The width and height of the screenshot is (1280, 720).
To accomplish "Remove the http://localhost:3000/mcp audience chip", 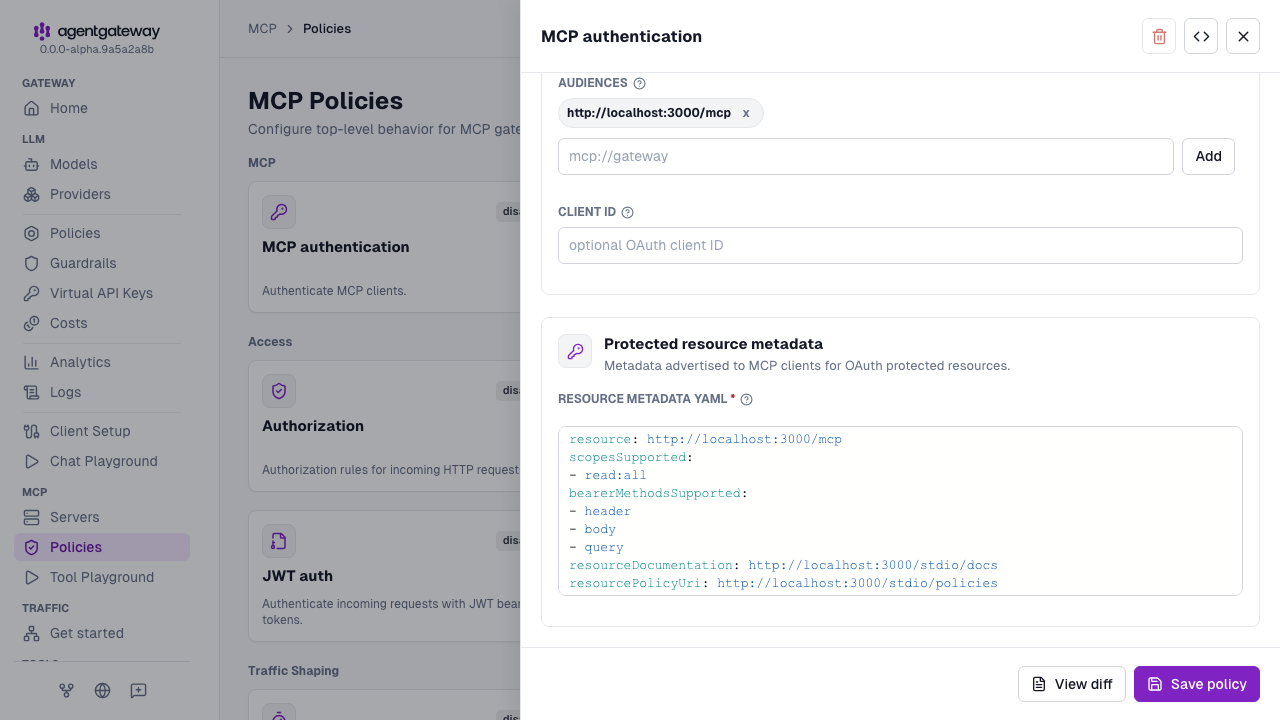I will click(x=746, y=113).
